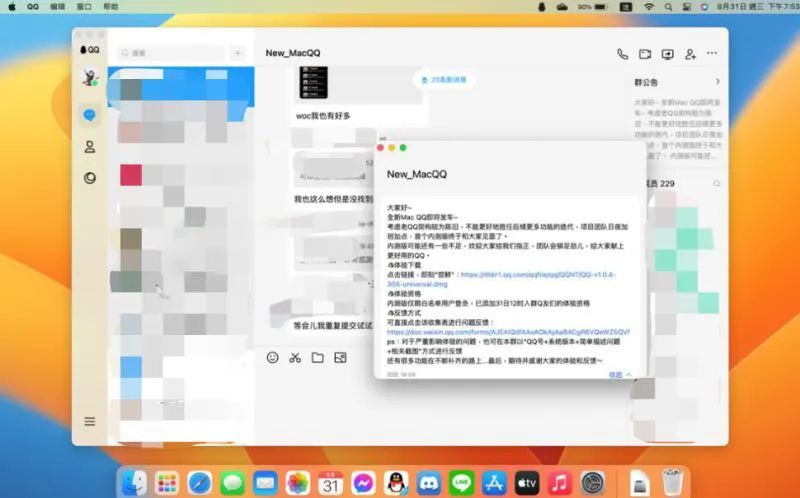
Task: Open Mail from the Dock
Action: (x=265, y=482)
